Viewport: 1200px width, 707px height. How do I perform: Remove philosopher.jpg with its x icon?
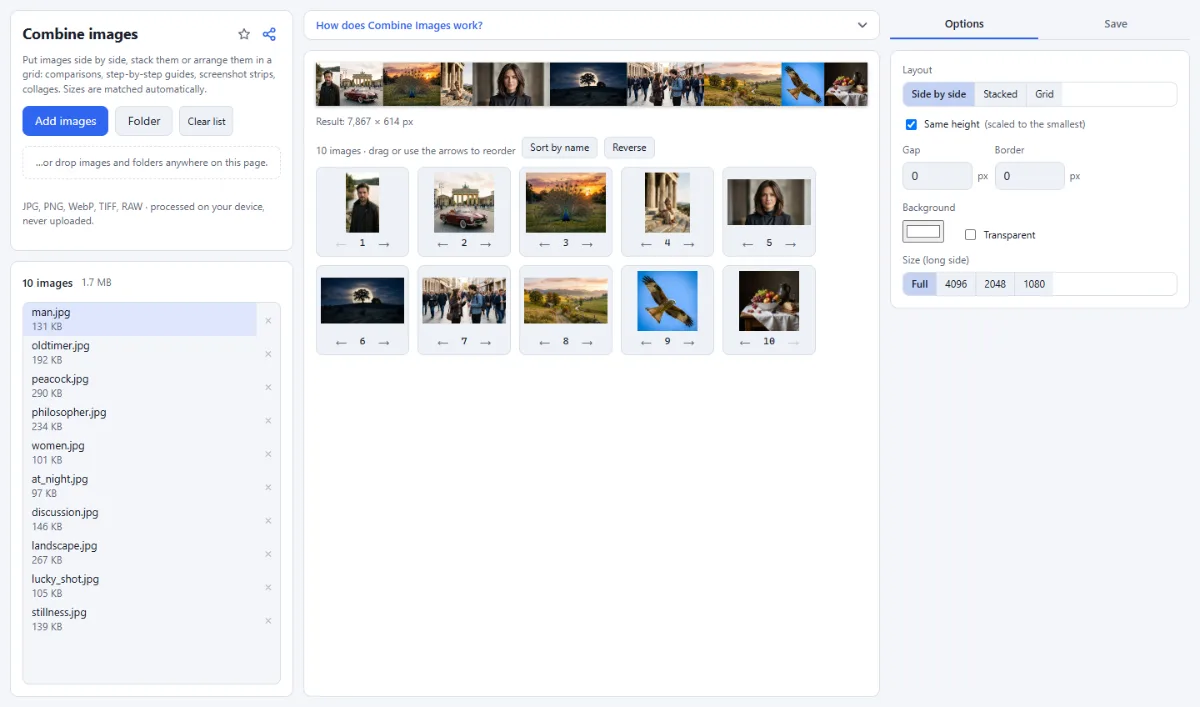coord(268,421)
